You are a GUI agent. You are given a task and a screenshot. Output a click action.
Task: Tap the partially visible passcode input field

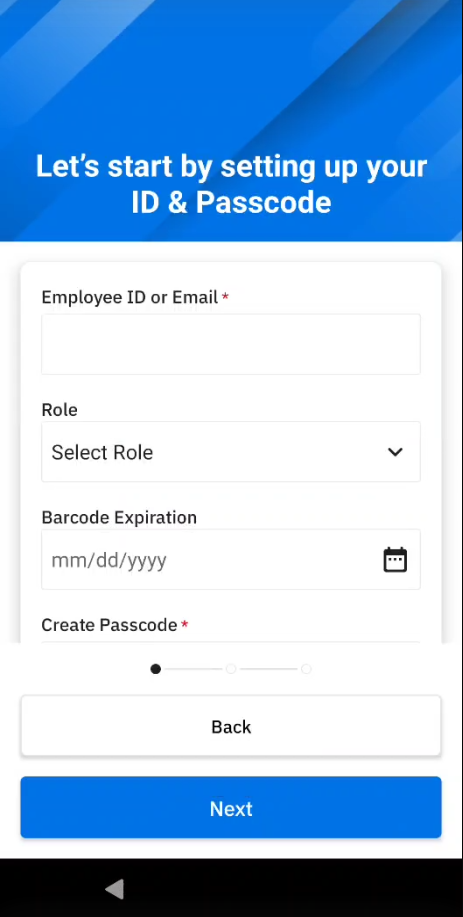tap(231, 642)
